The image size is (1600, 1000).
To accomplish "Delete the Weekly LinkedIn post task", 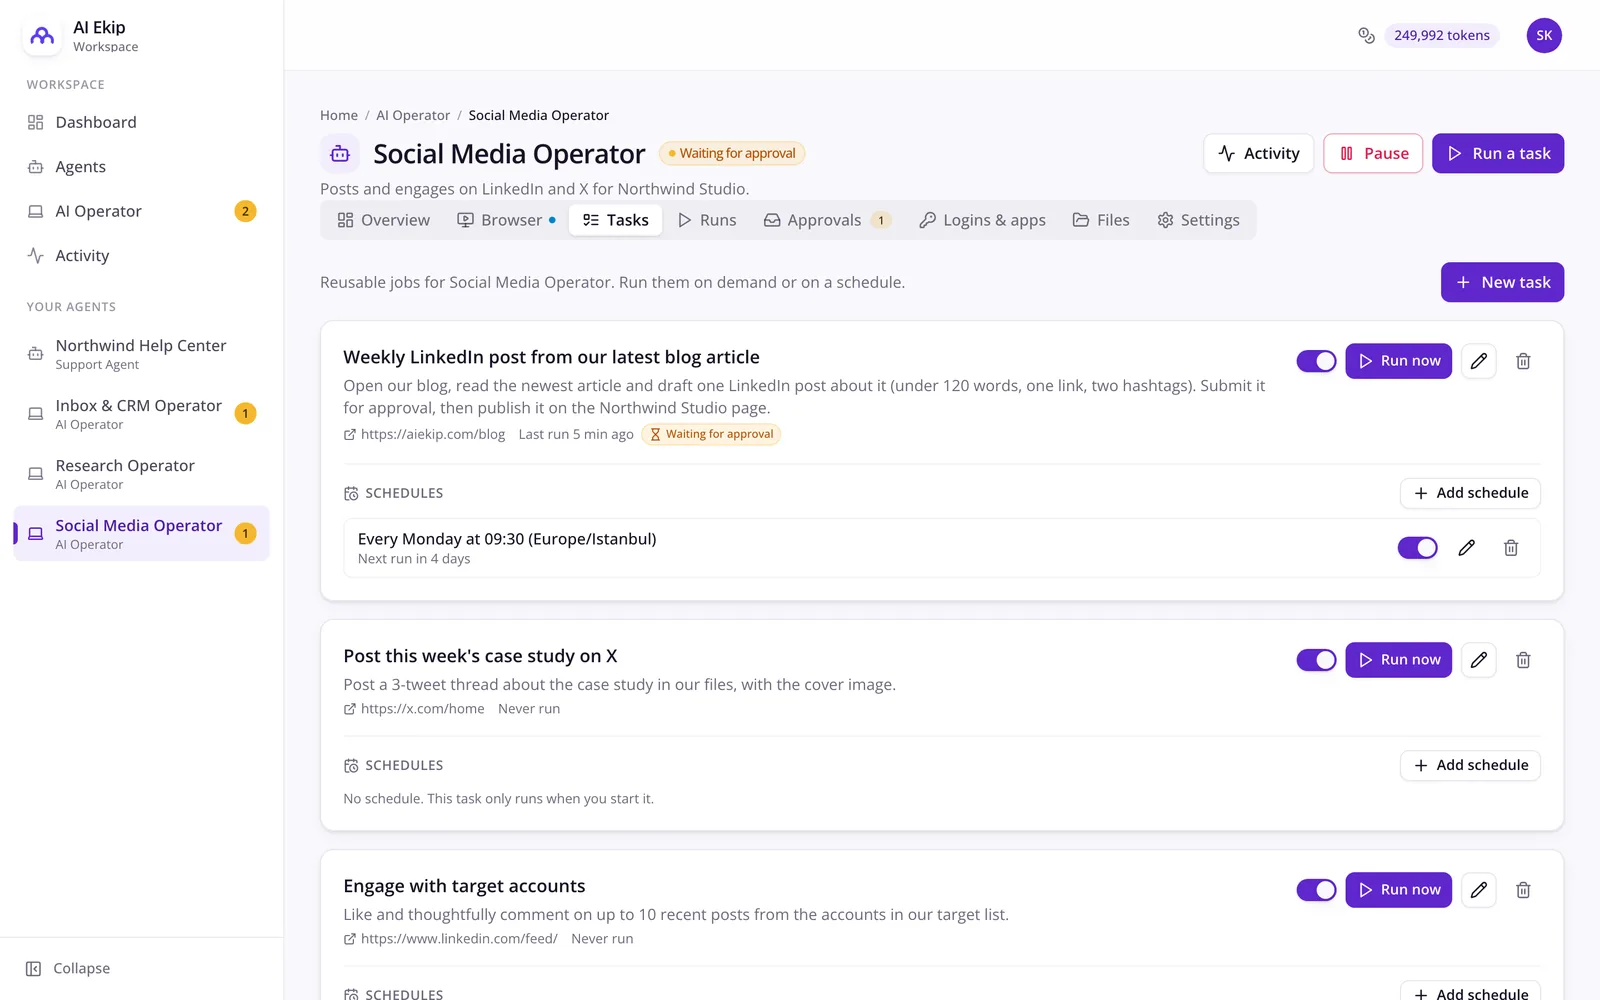I will click(1523, 361).
